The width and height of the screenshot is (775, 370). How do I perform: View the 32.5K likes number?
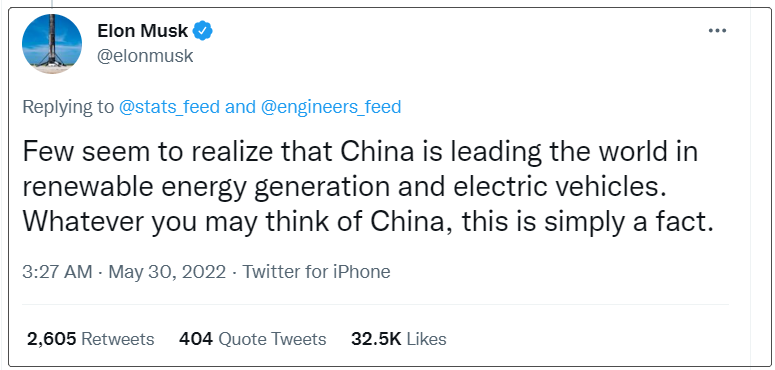[x=376, y=339]
